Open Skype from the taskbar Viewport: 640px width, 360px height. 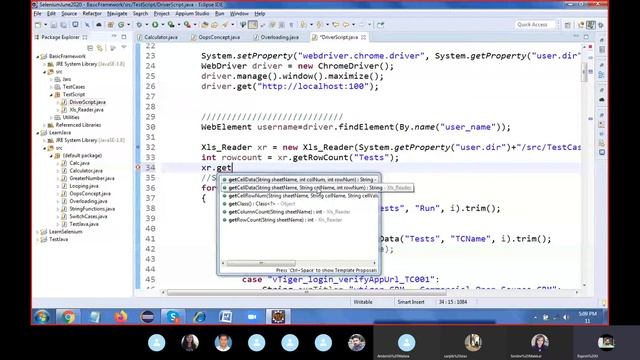point(173,317)
